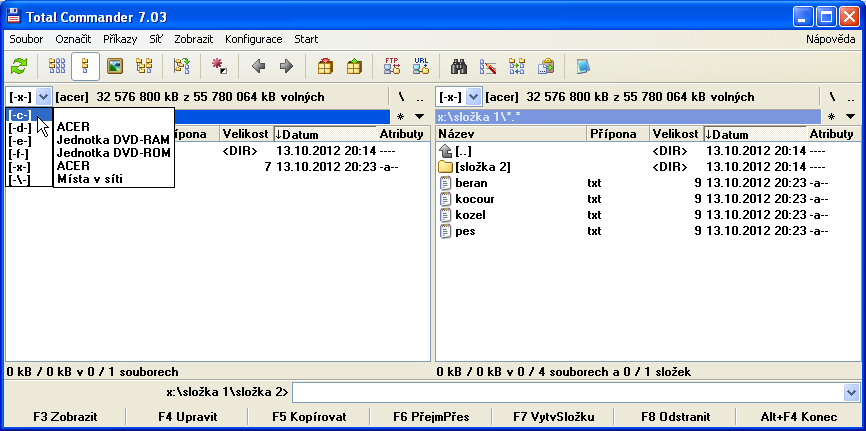Open the Start menu in the menu bar
Viewport: 866px width, 431px height.
coord(306,39)
